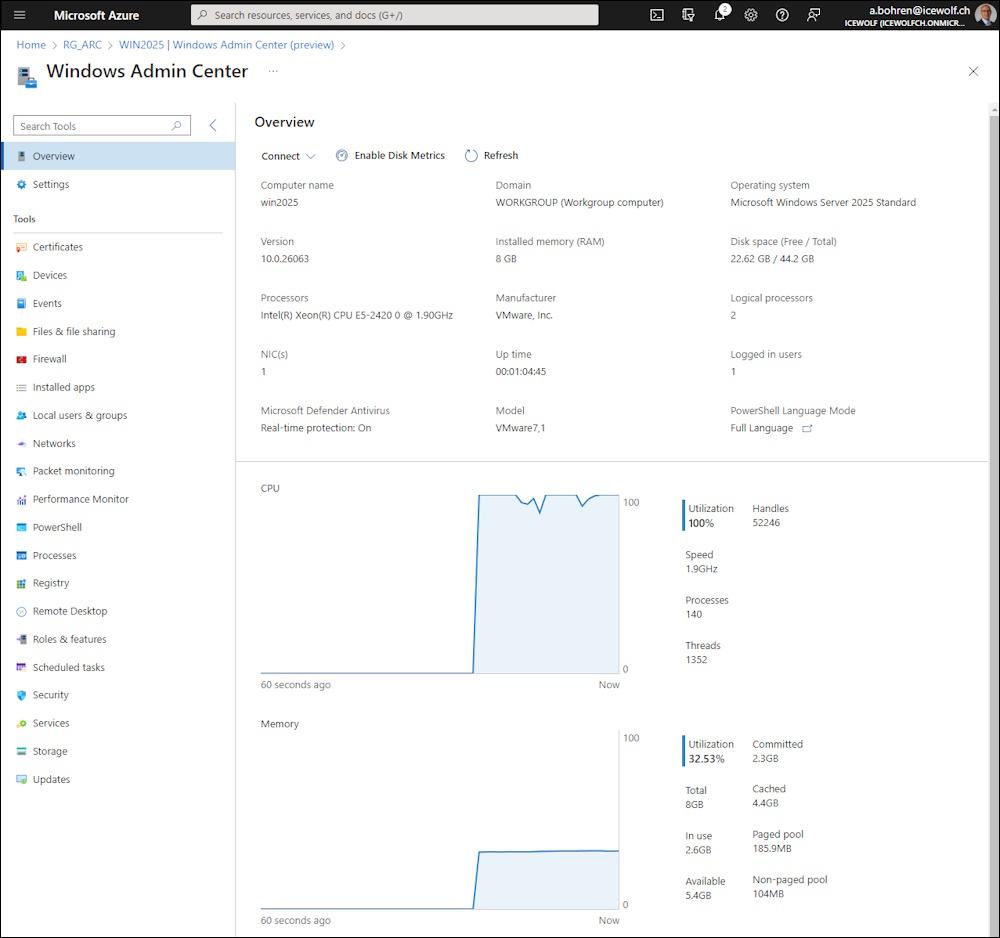This screenshot has height=938, width=1000.
Task: Open the more options ellipsis beside the title
Action: 273,71
